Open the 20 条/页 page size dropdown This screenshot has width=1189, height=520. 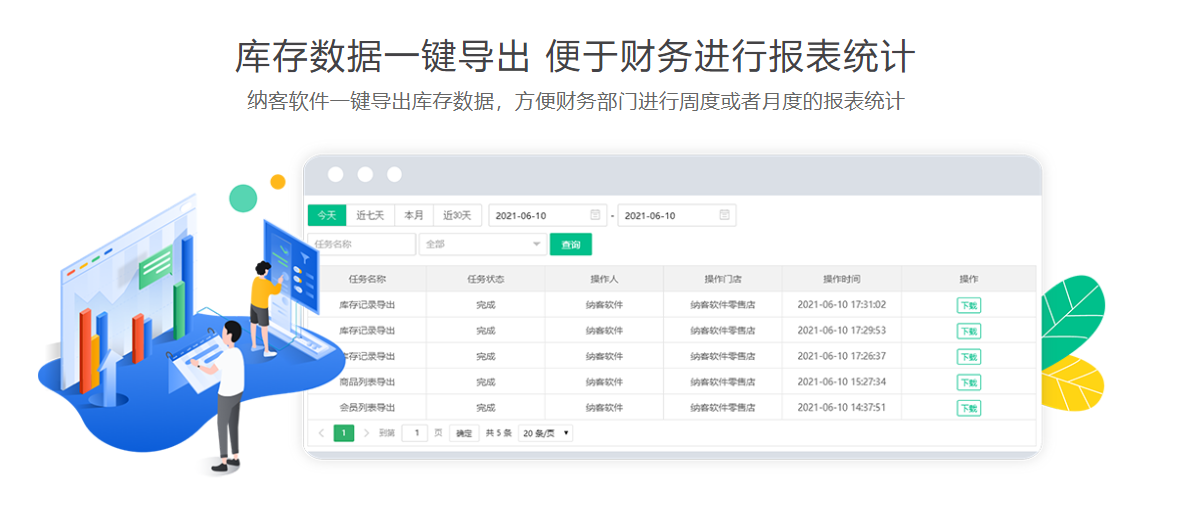tap(545, 433)
